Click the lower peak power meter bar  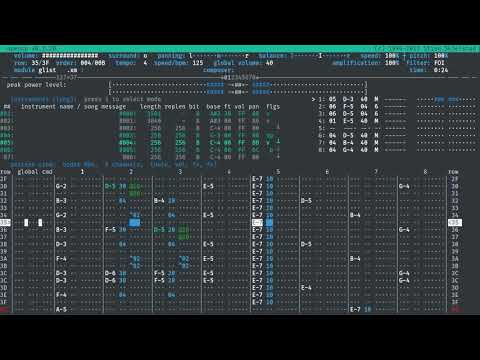tap(238, 92)
